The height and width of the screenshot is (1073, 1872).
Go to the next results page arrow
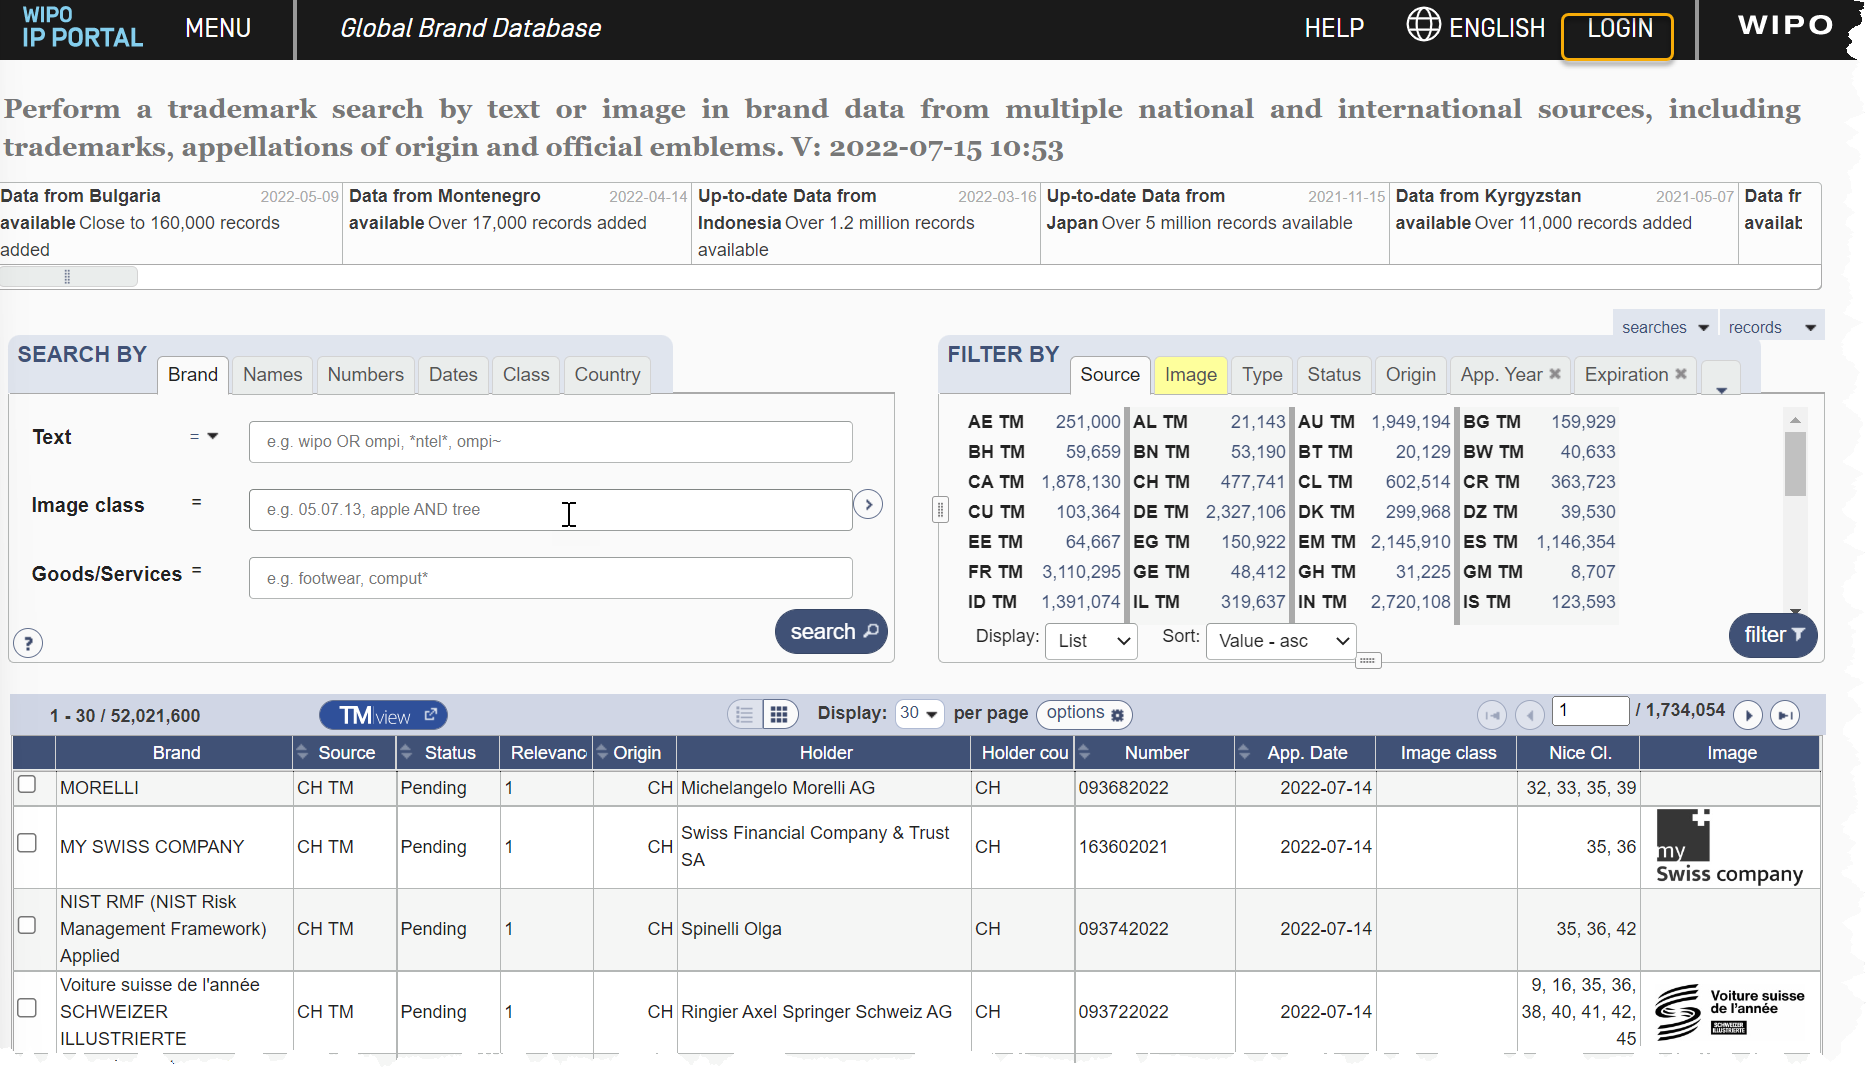coord(1748,715)
